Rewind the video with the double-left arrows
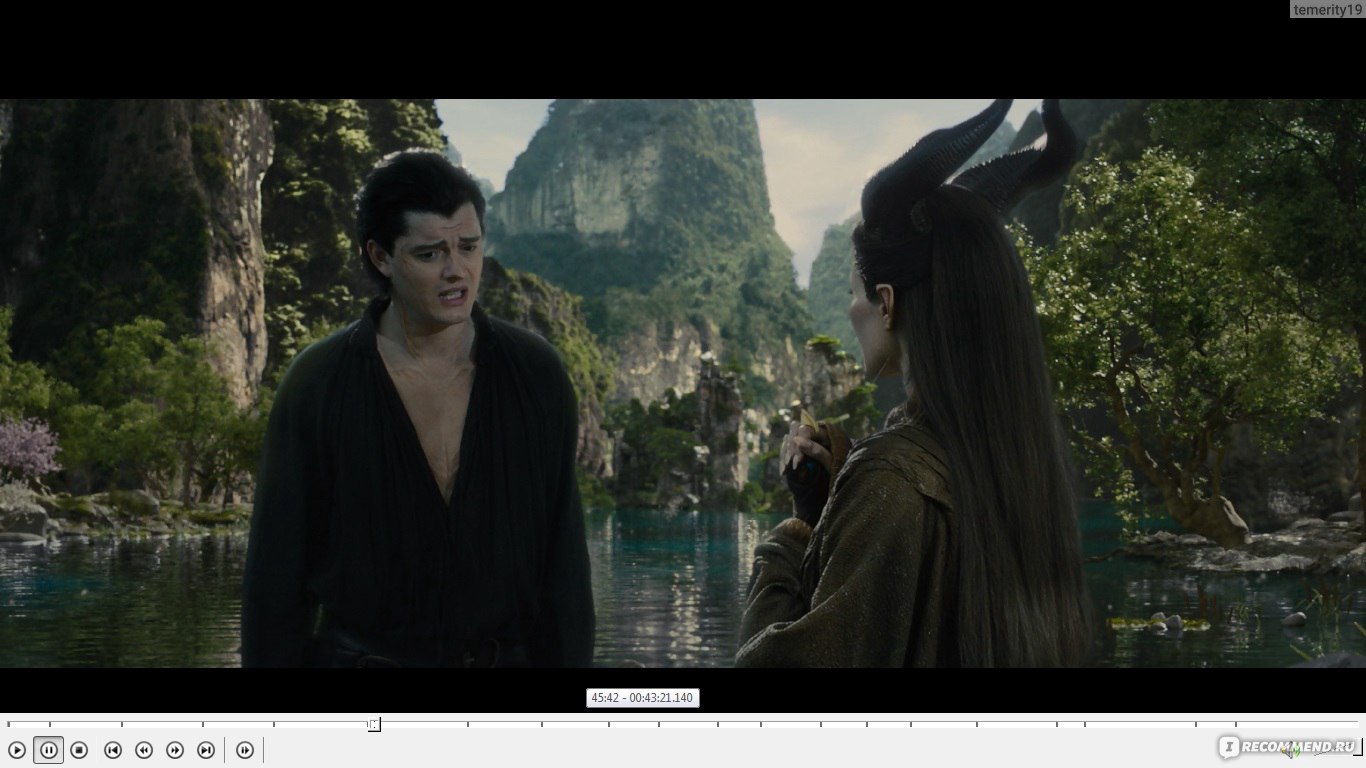This screenshot has width=1366, height=768. tap(144, 750)
